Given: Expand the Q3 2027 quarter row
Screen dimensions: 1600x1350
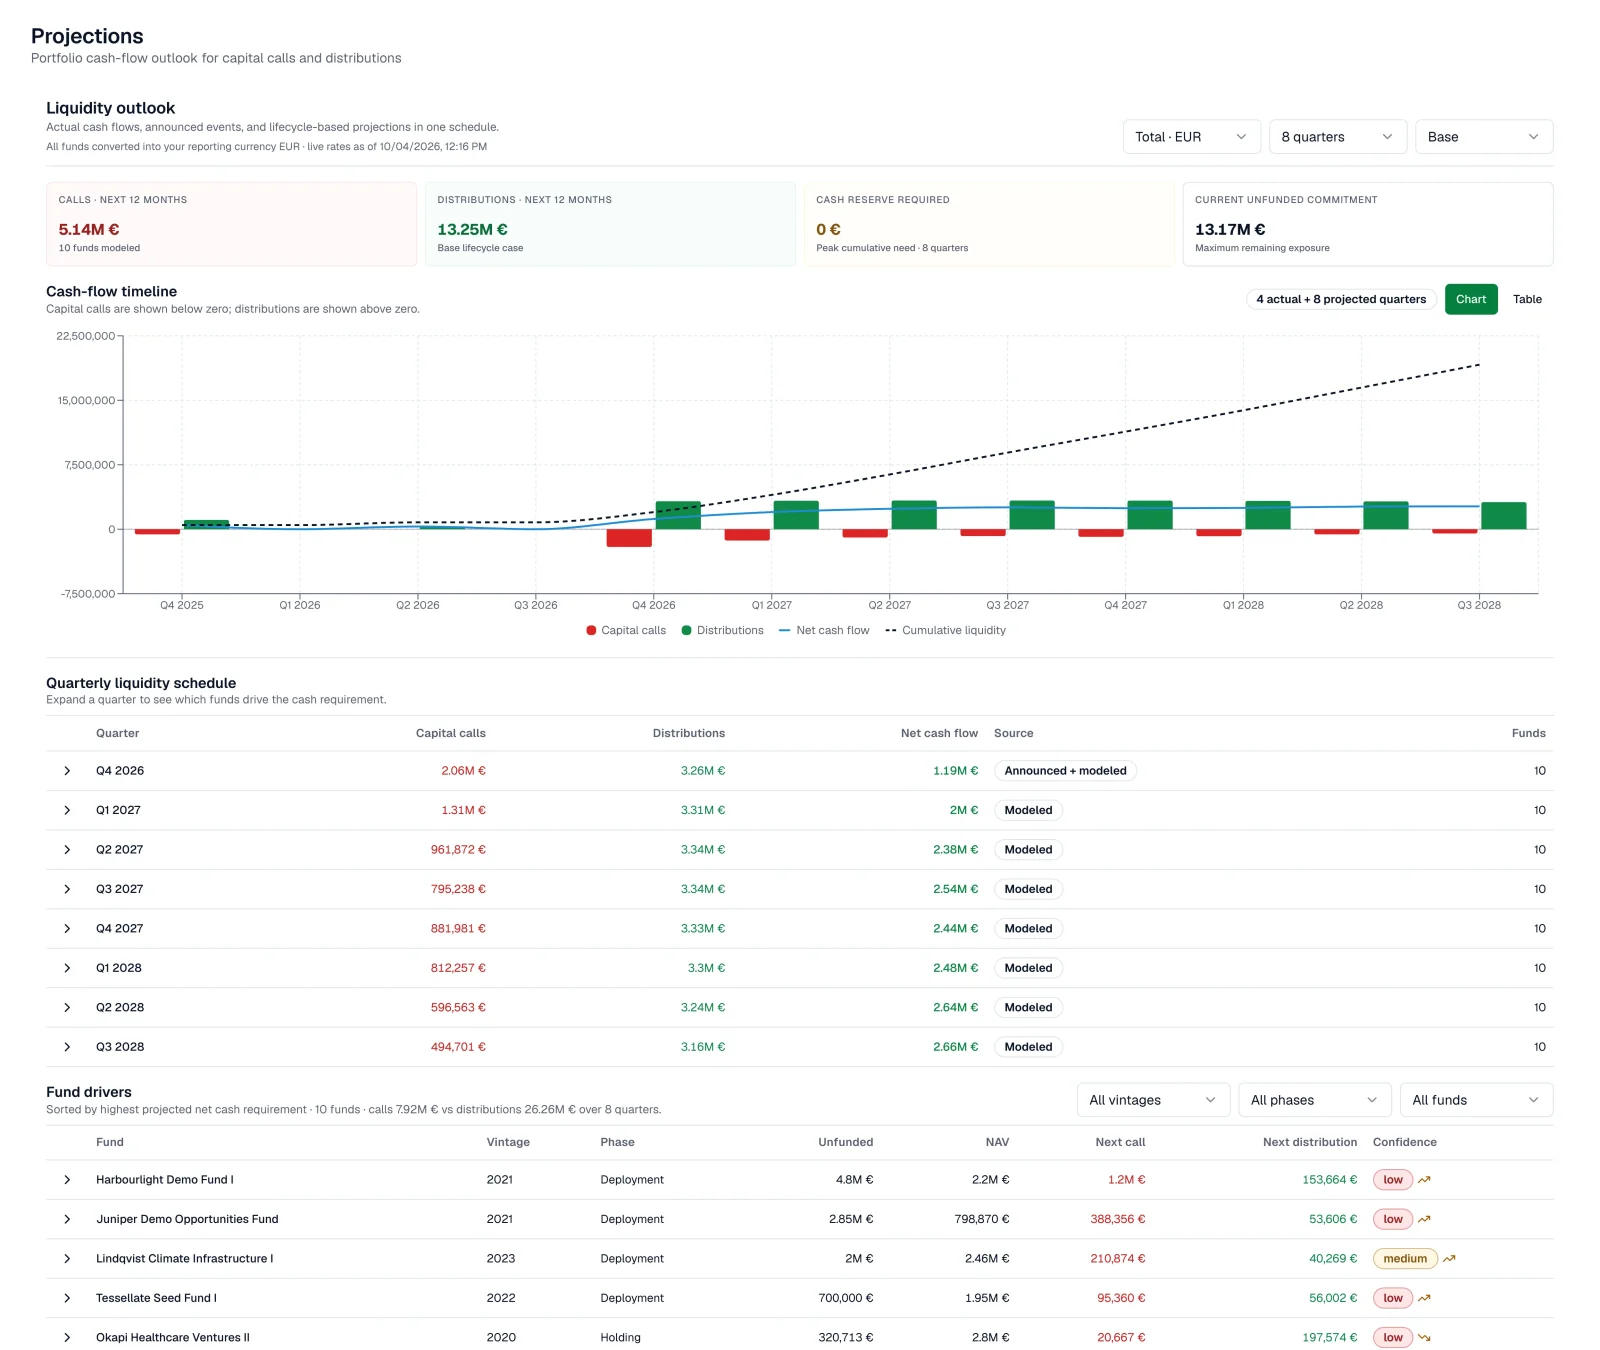Looking at the screenshot, I should pos(67,889).
